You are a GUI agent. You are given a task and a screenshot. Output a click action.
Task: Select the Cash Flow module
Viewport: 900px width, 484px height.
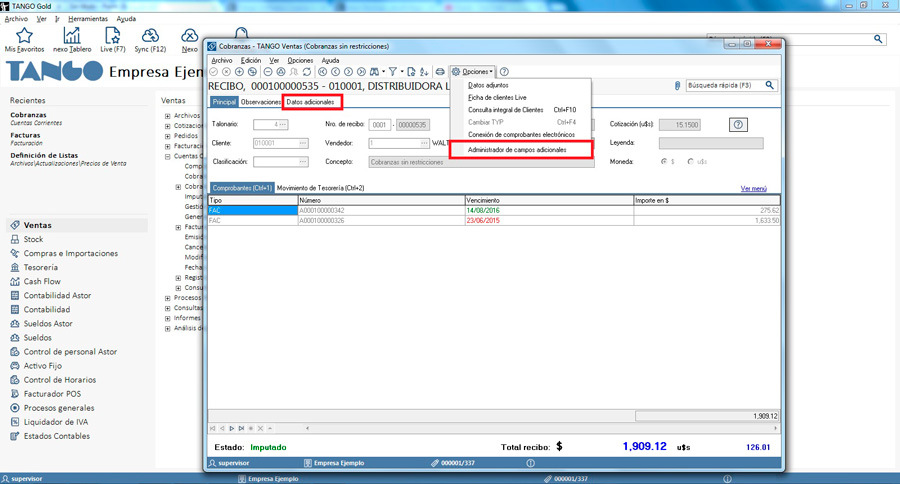[41, 281]
